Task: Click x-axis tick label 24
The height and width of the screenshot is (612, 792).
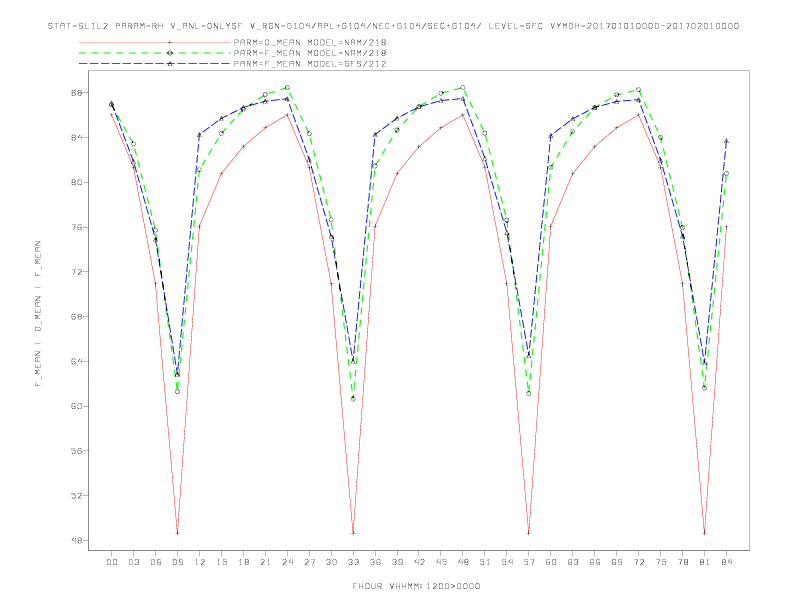Action: tap(287, 562)
